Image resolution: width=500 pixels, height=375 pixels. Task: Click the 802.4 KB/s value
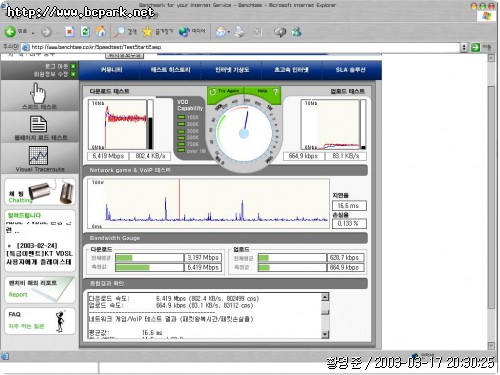(150, 156)
